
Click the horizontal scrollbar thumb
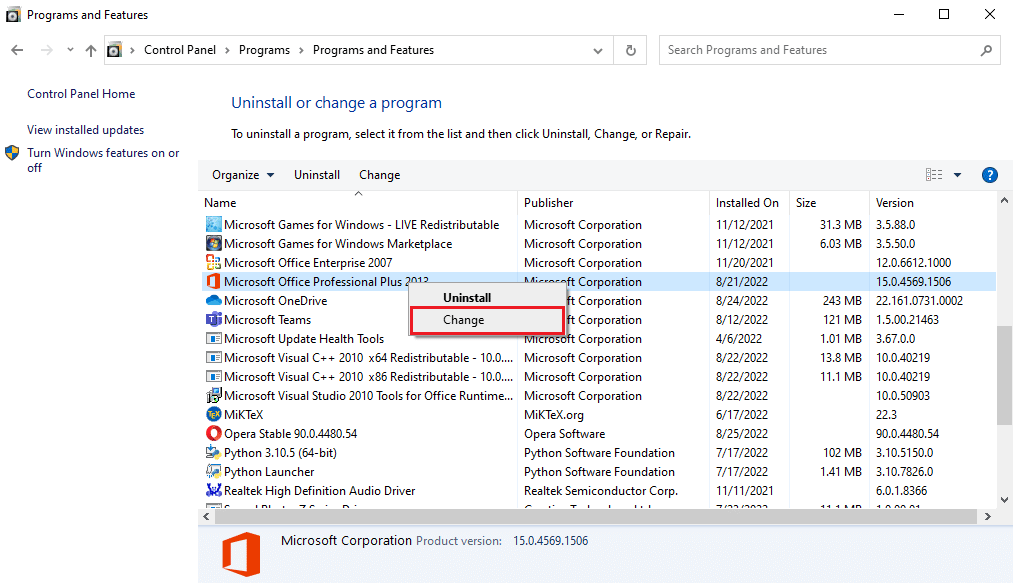[x=596, y=516]
